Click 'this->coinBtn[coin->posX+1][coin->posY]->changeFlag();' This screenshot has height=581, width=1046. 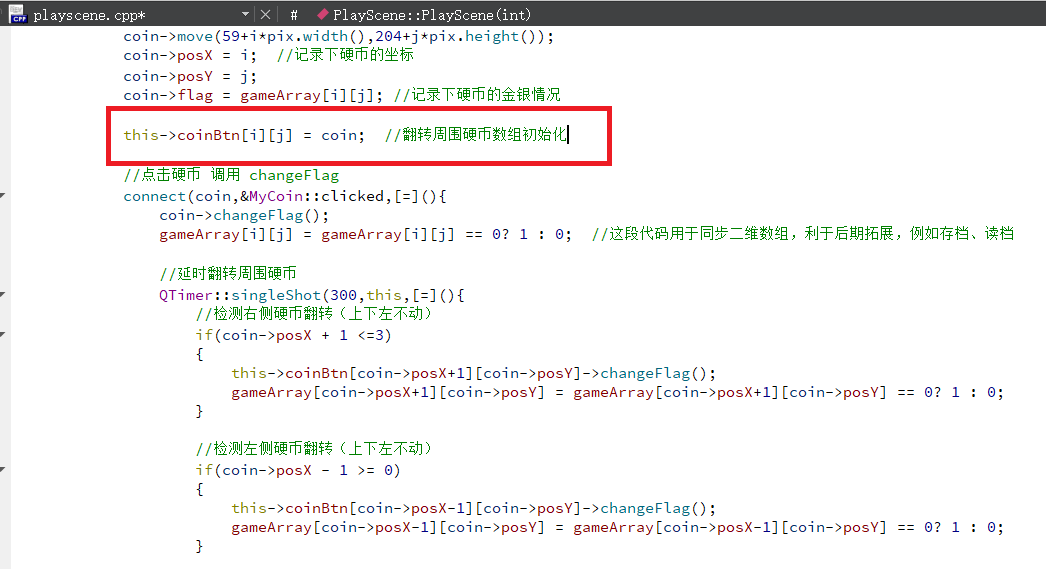click(x=474, y=373)
